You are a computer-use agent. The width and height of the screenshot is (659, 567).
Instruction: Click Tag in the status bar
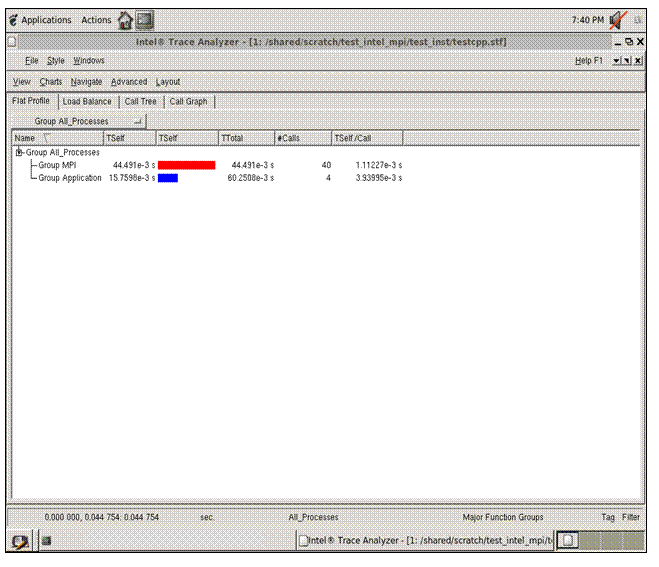pos(608,517)
